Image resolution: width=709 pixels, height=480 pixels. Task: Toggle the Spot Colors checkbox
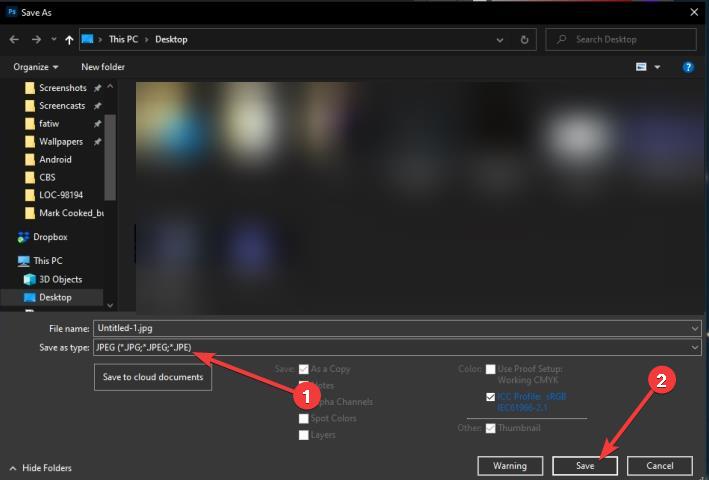(304, 419)
